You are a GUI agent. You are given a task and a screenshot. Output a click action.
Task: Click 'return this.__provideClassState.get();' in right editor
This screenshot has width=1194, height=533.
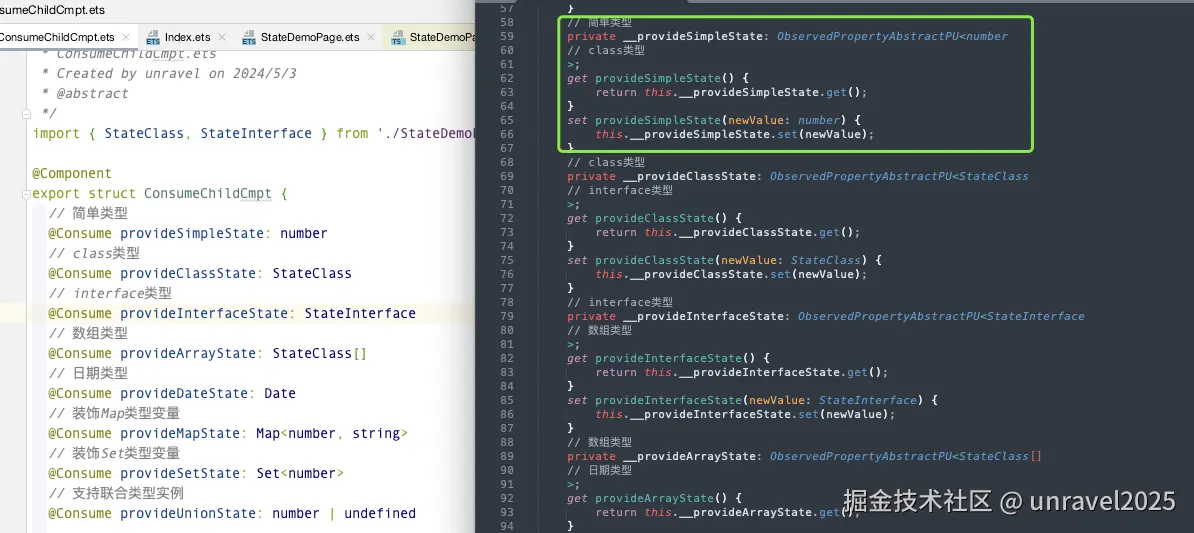point(728,232)
